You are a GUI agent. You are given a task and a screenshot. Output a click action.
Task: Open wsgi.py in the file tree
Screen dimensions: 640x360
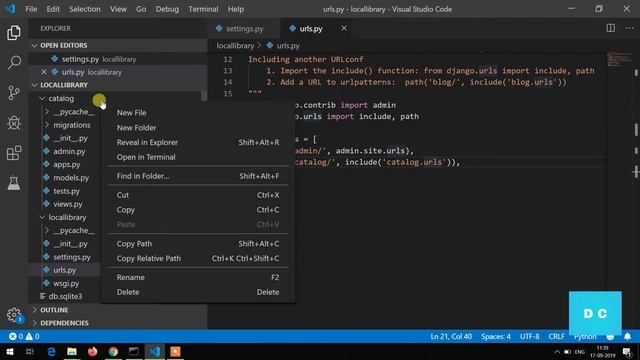(66, 283)
